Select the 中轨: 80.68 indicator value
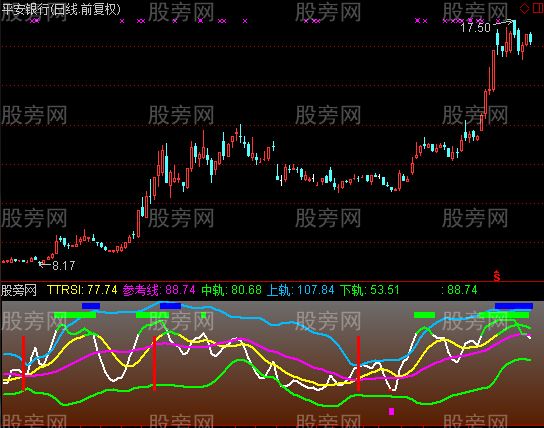 click(x=231, y=290)
